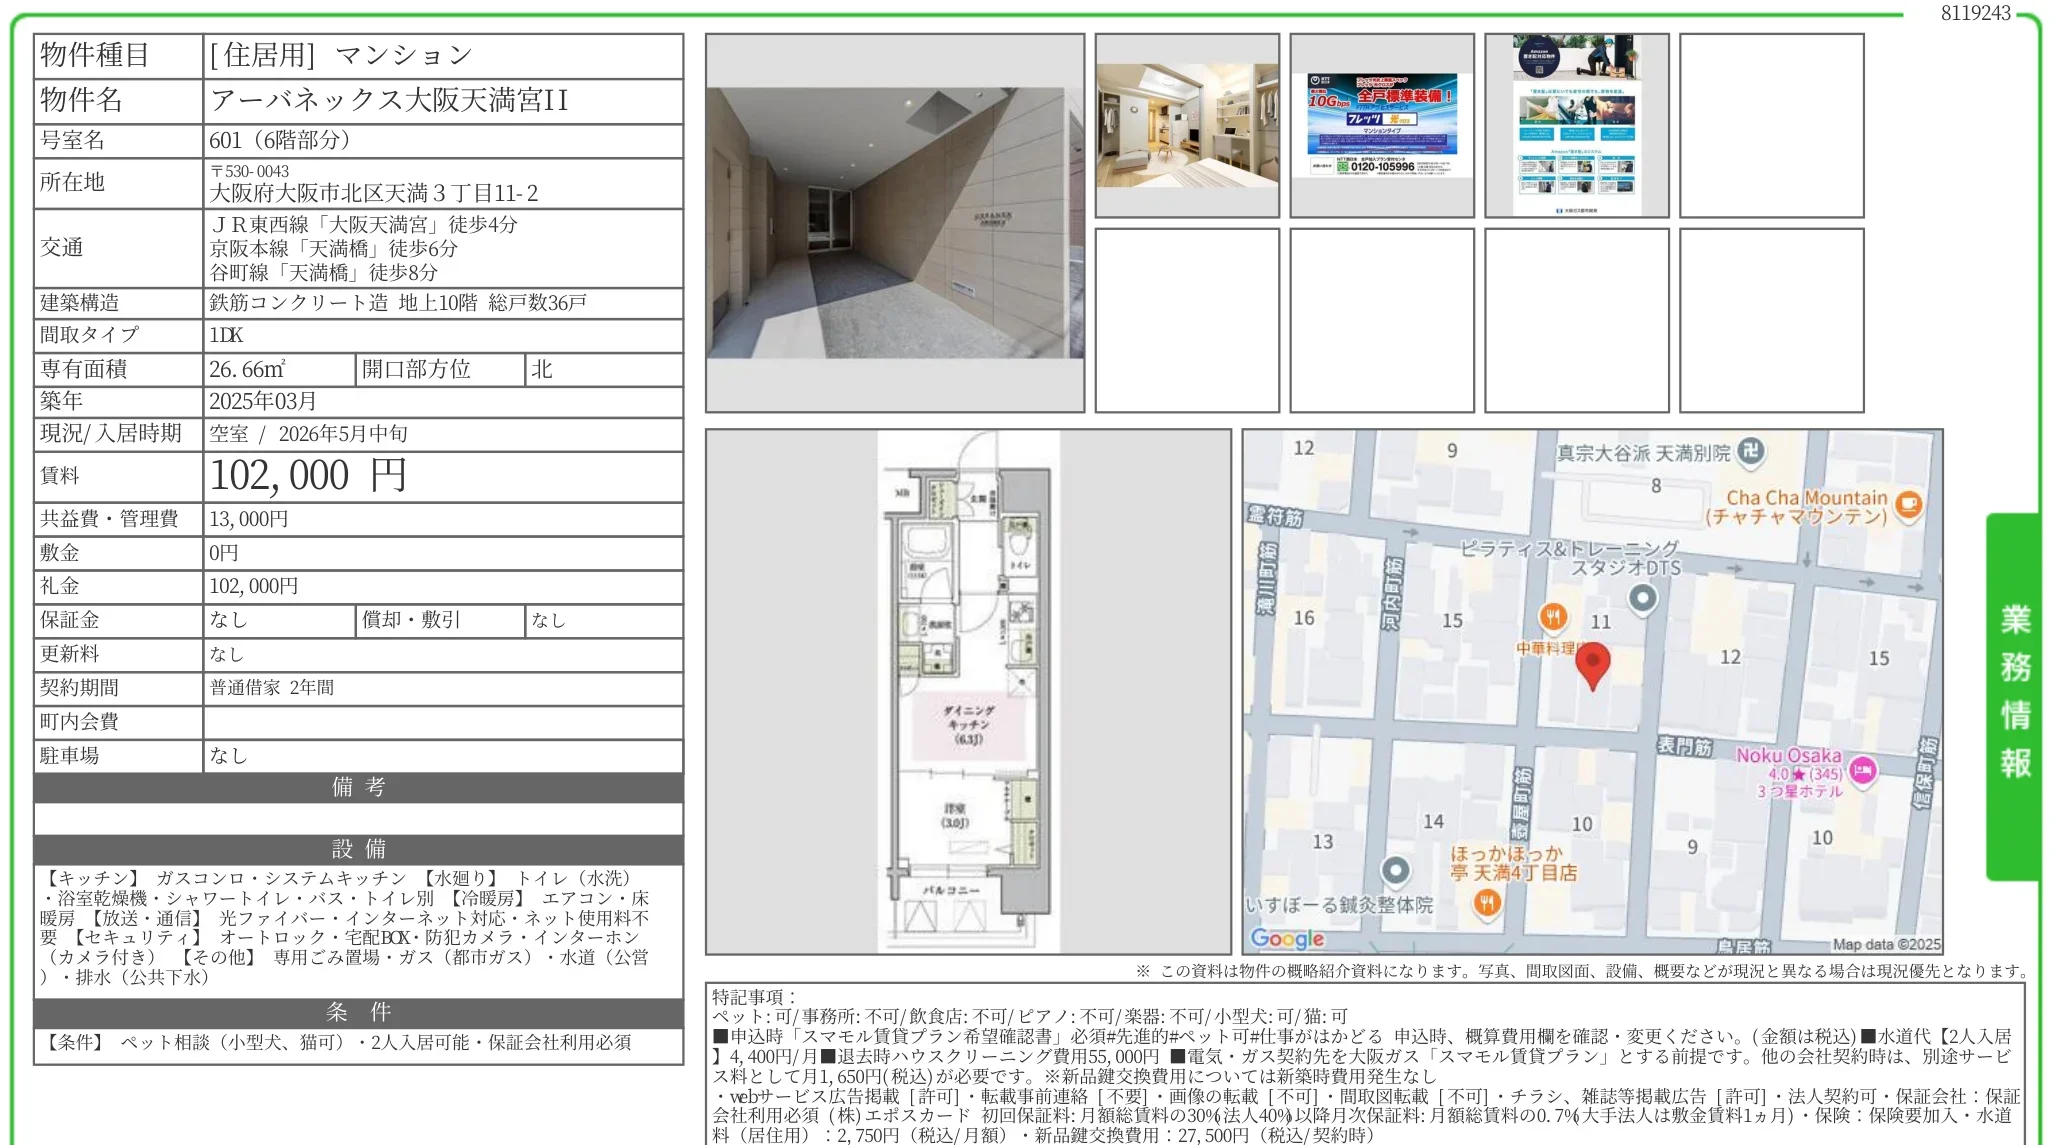Click the 設備 section header
The image size is (2056, 1145).
tap(358, 849)
